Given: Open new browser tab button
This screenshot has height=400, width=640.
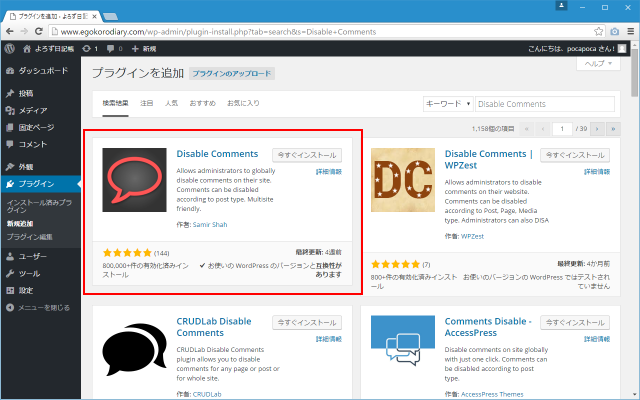Looking at the screenshot, I should [110, 17].
